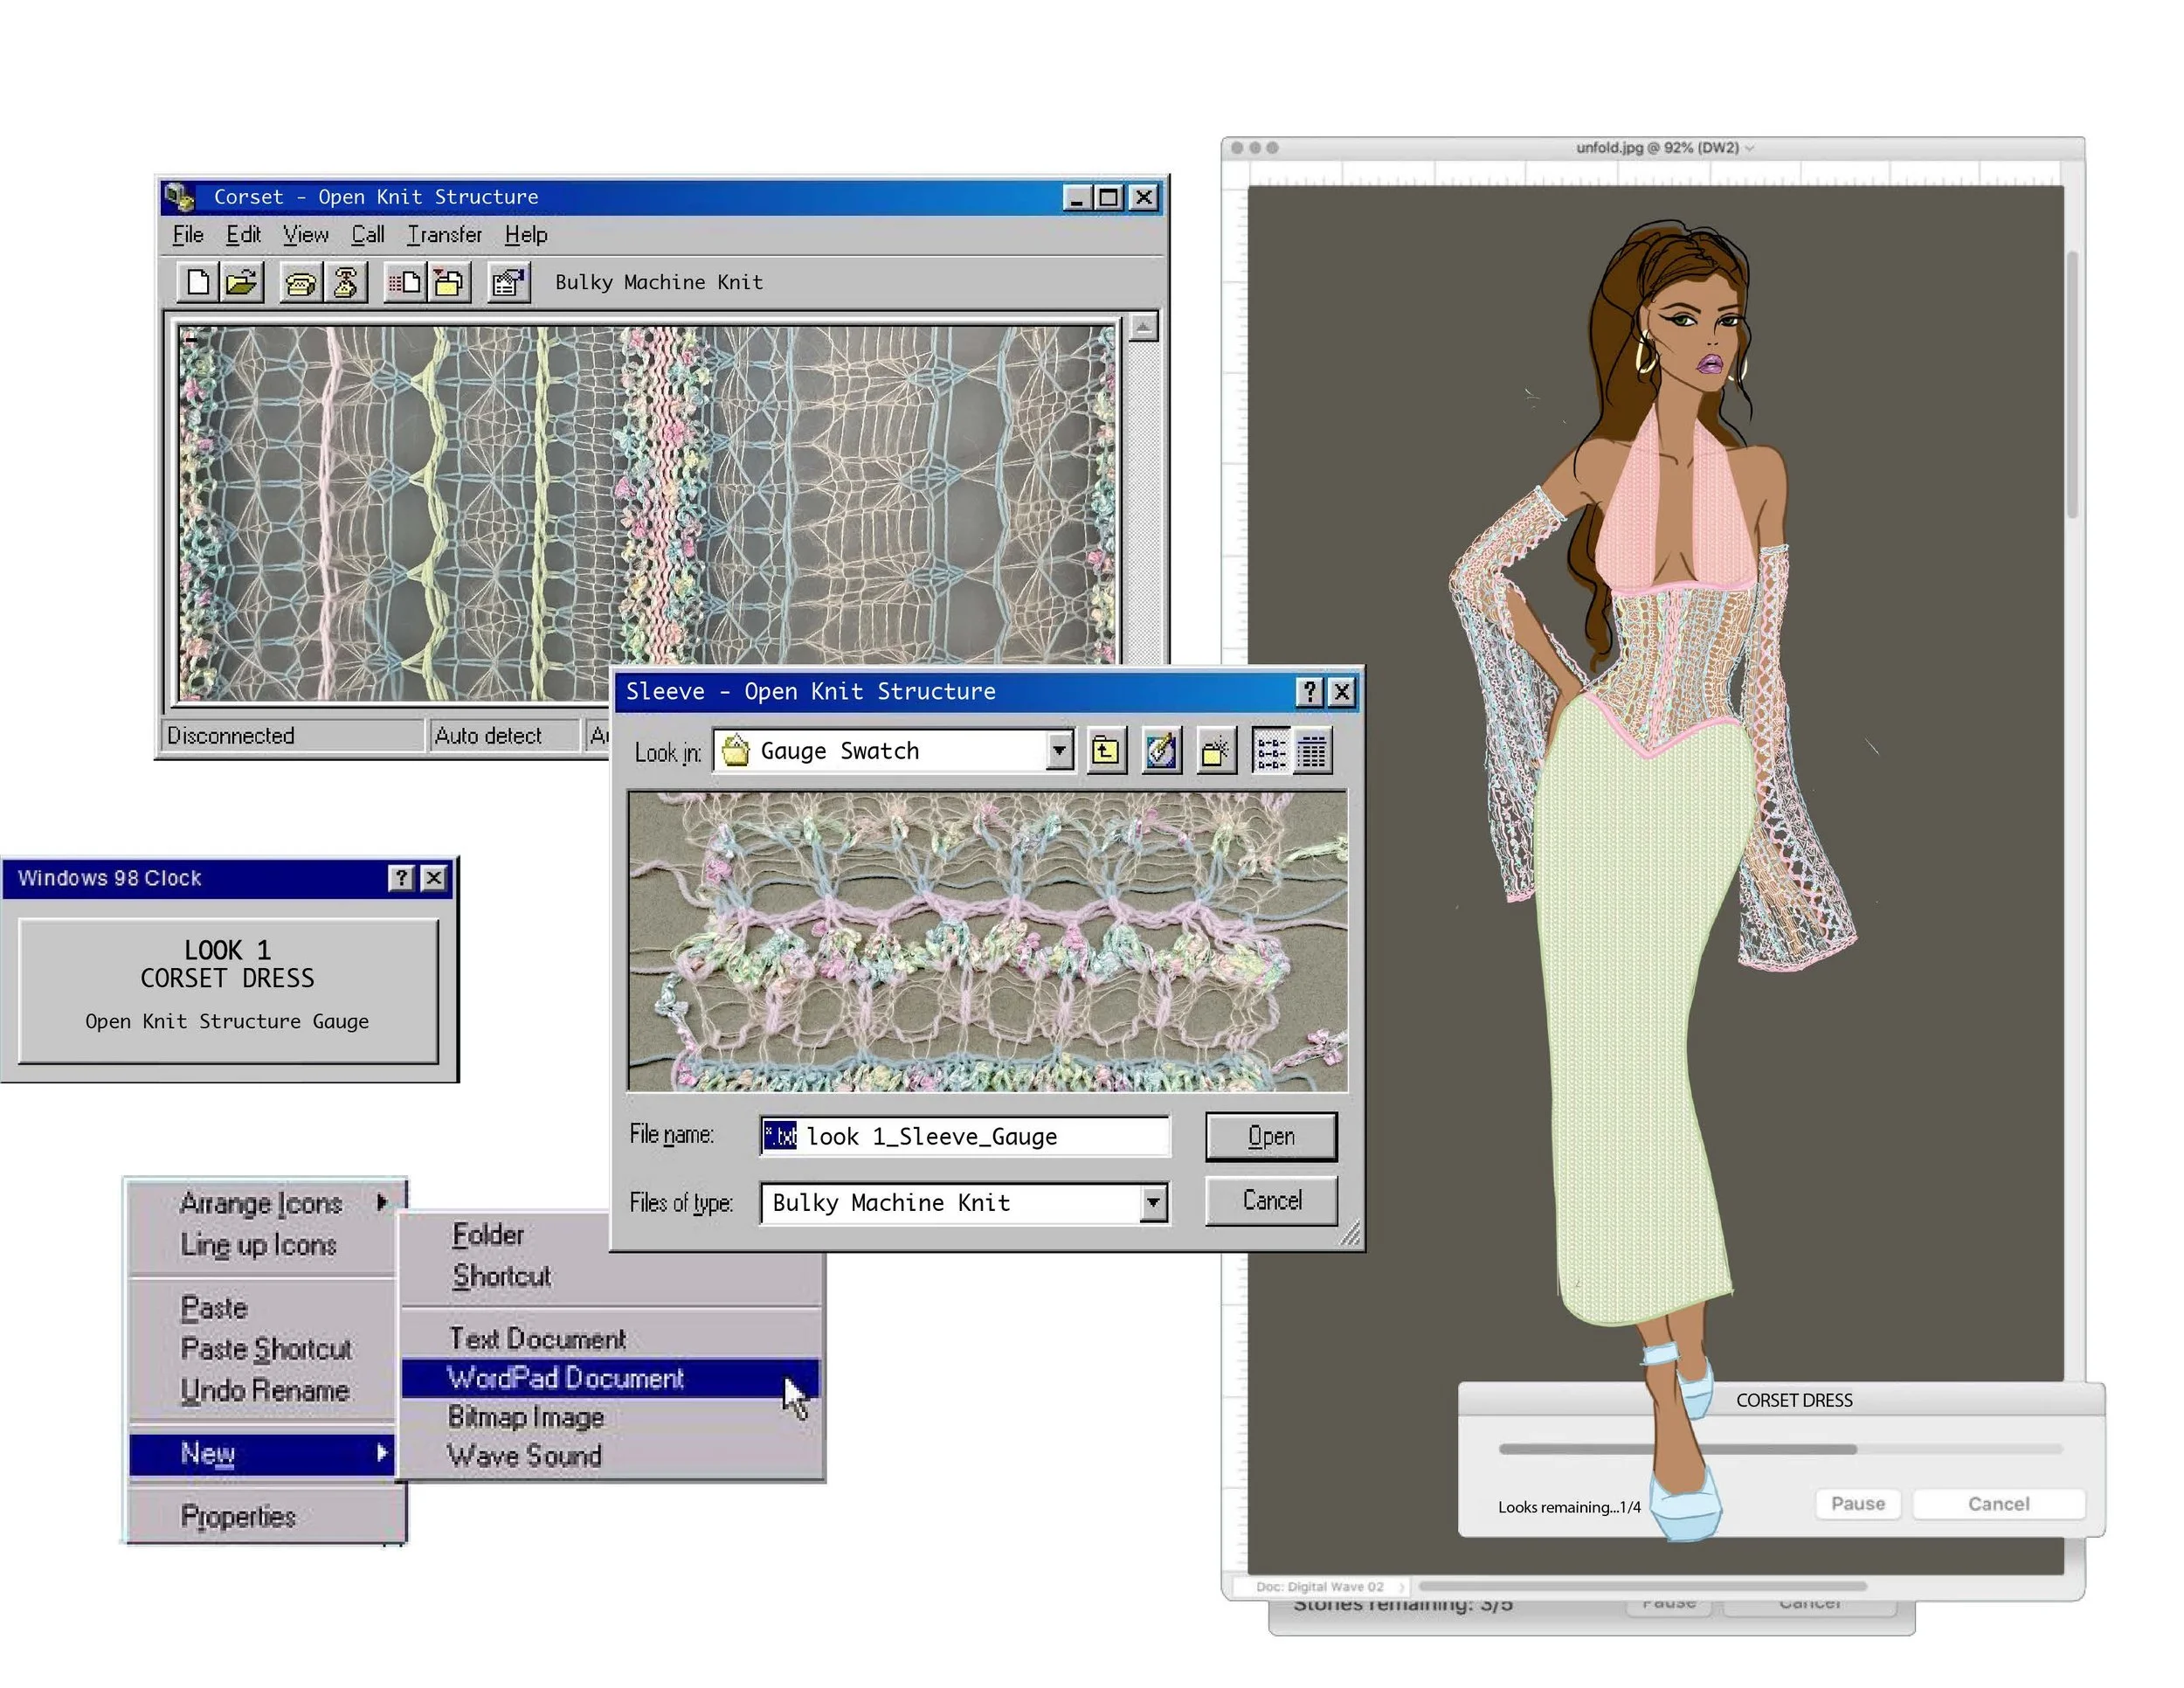
Task: Switch to Details view in Sleeve dialog
Action: pyautogui.click(x=1313, y=751)
